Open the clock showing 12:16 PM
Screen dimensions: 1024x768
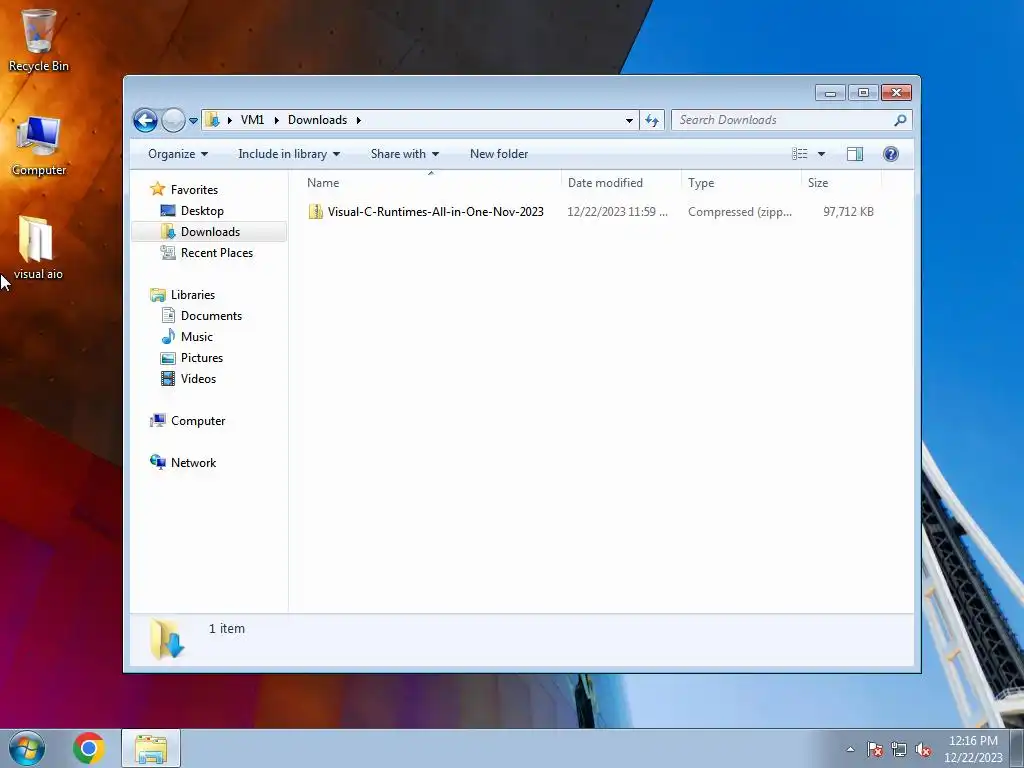click(x=973, y=748)
